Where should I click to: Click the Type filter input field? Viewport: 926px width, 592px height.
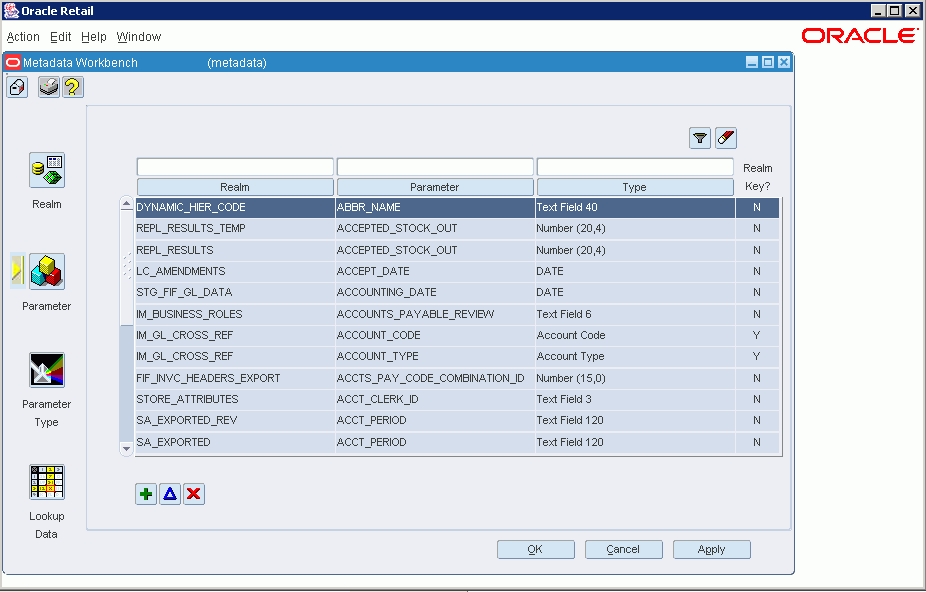click(x=635, y=167)
